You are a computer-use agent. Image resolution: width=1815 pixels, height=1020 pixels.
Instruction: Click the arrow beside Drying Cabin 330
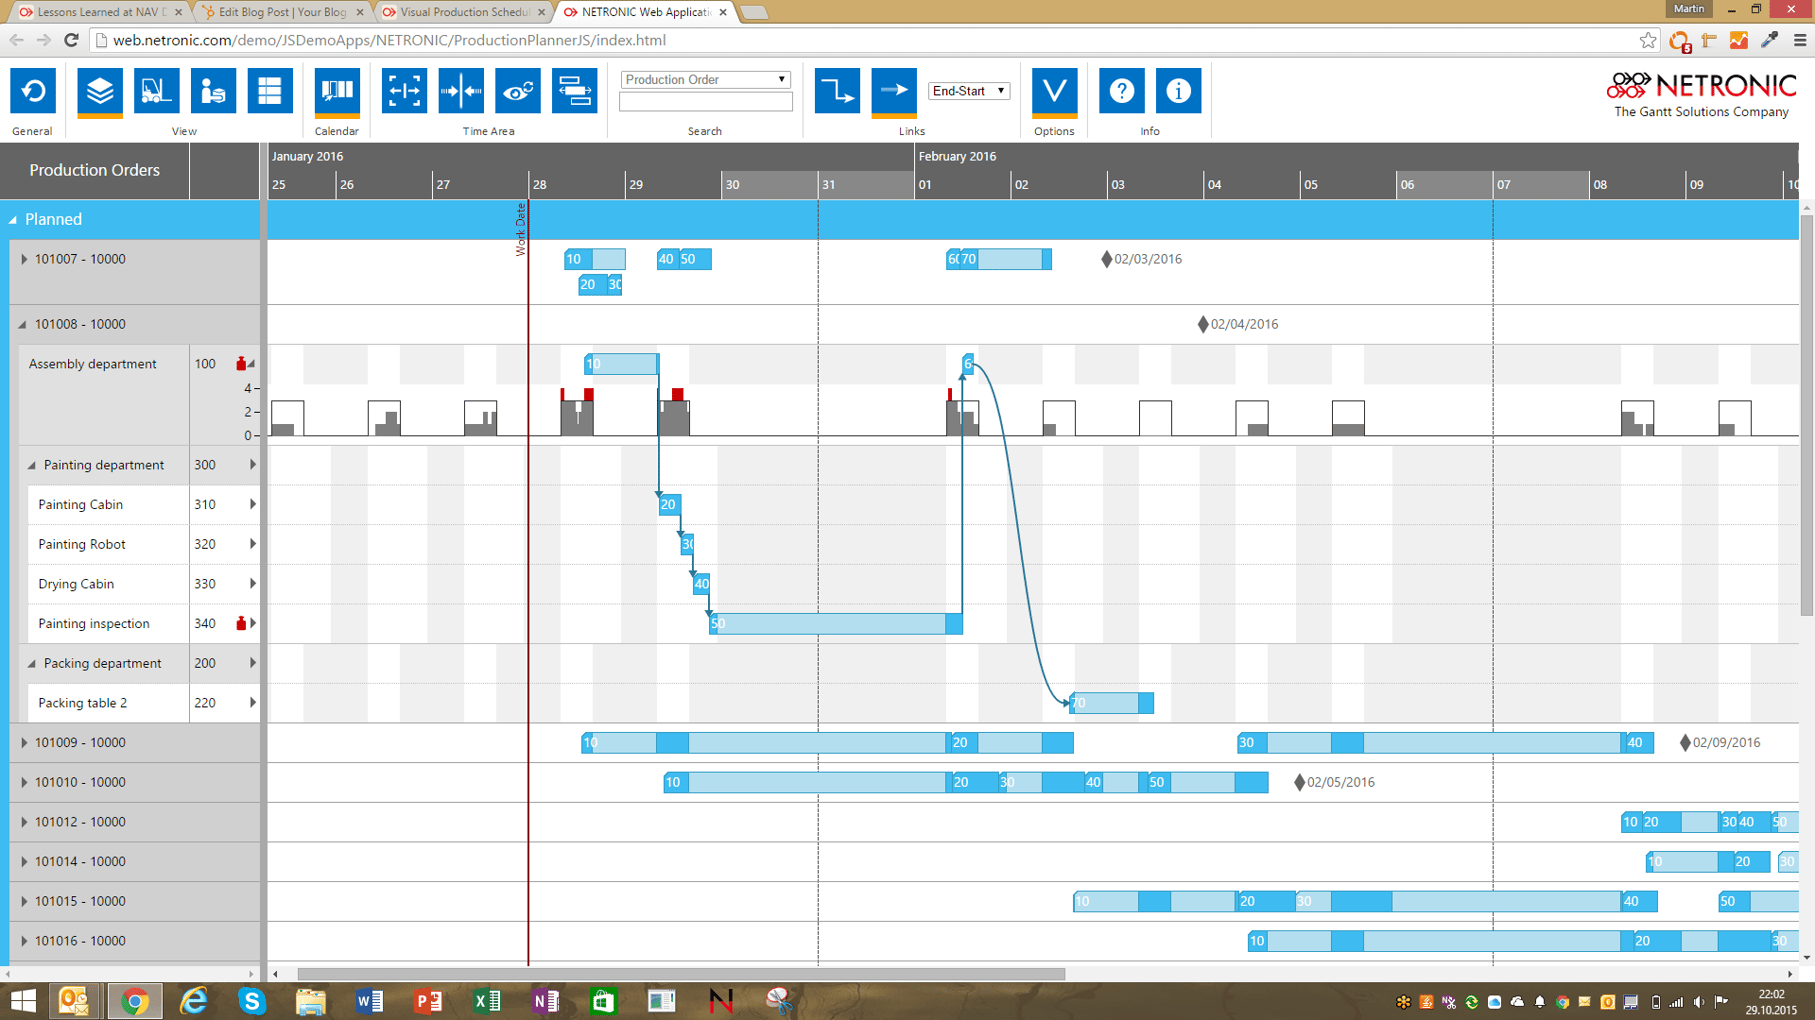click(253, 584)
